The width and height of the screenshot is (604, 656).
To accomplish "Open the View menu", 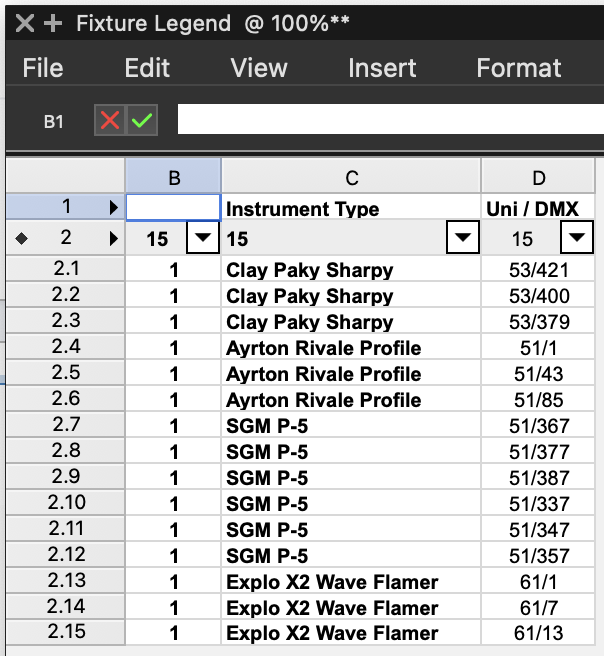I will [x=258, y=68].
